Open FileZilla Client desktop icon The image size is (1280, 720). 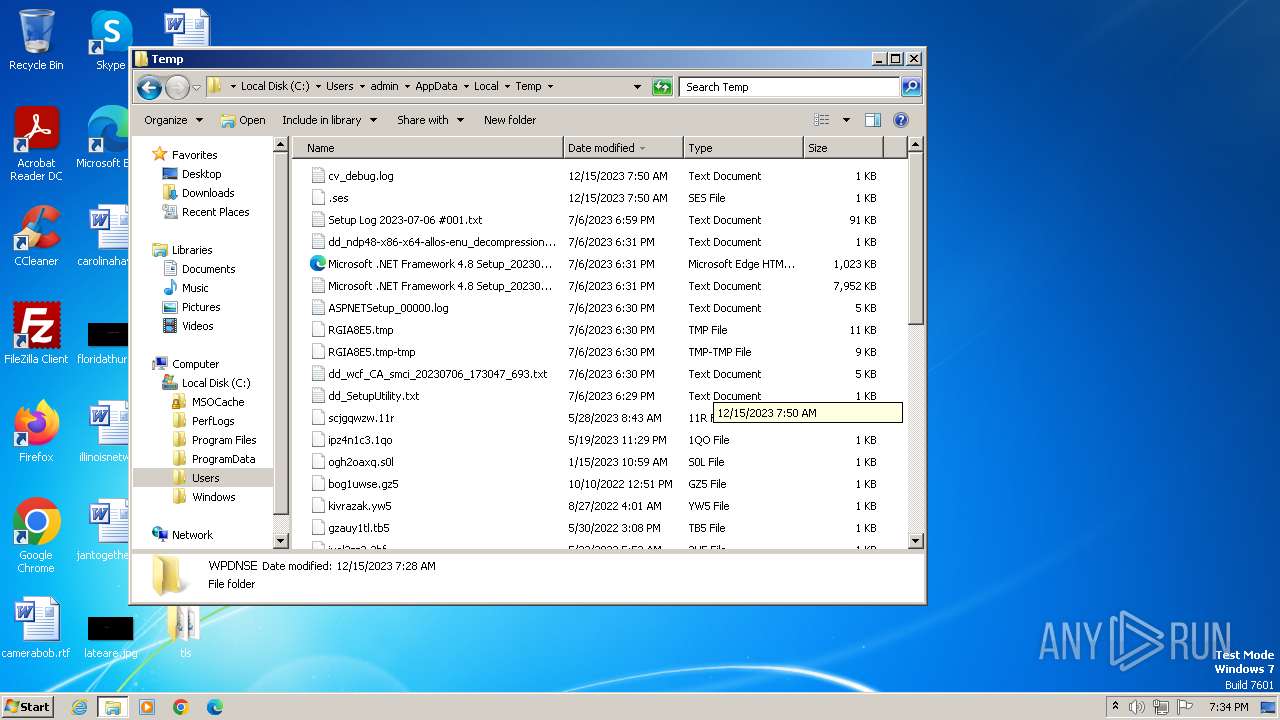click(36, 334)
